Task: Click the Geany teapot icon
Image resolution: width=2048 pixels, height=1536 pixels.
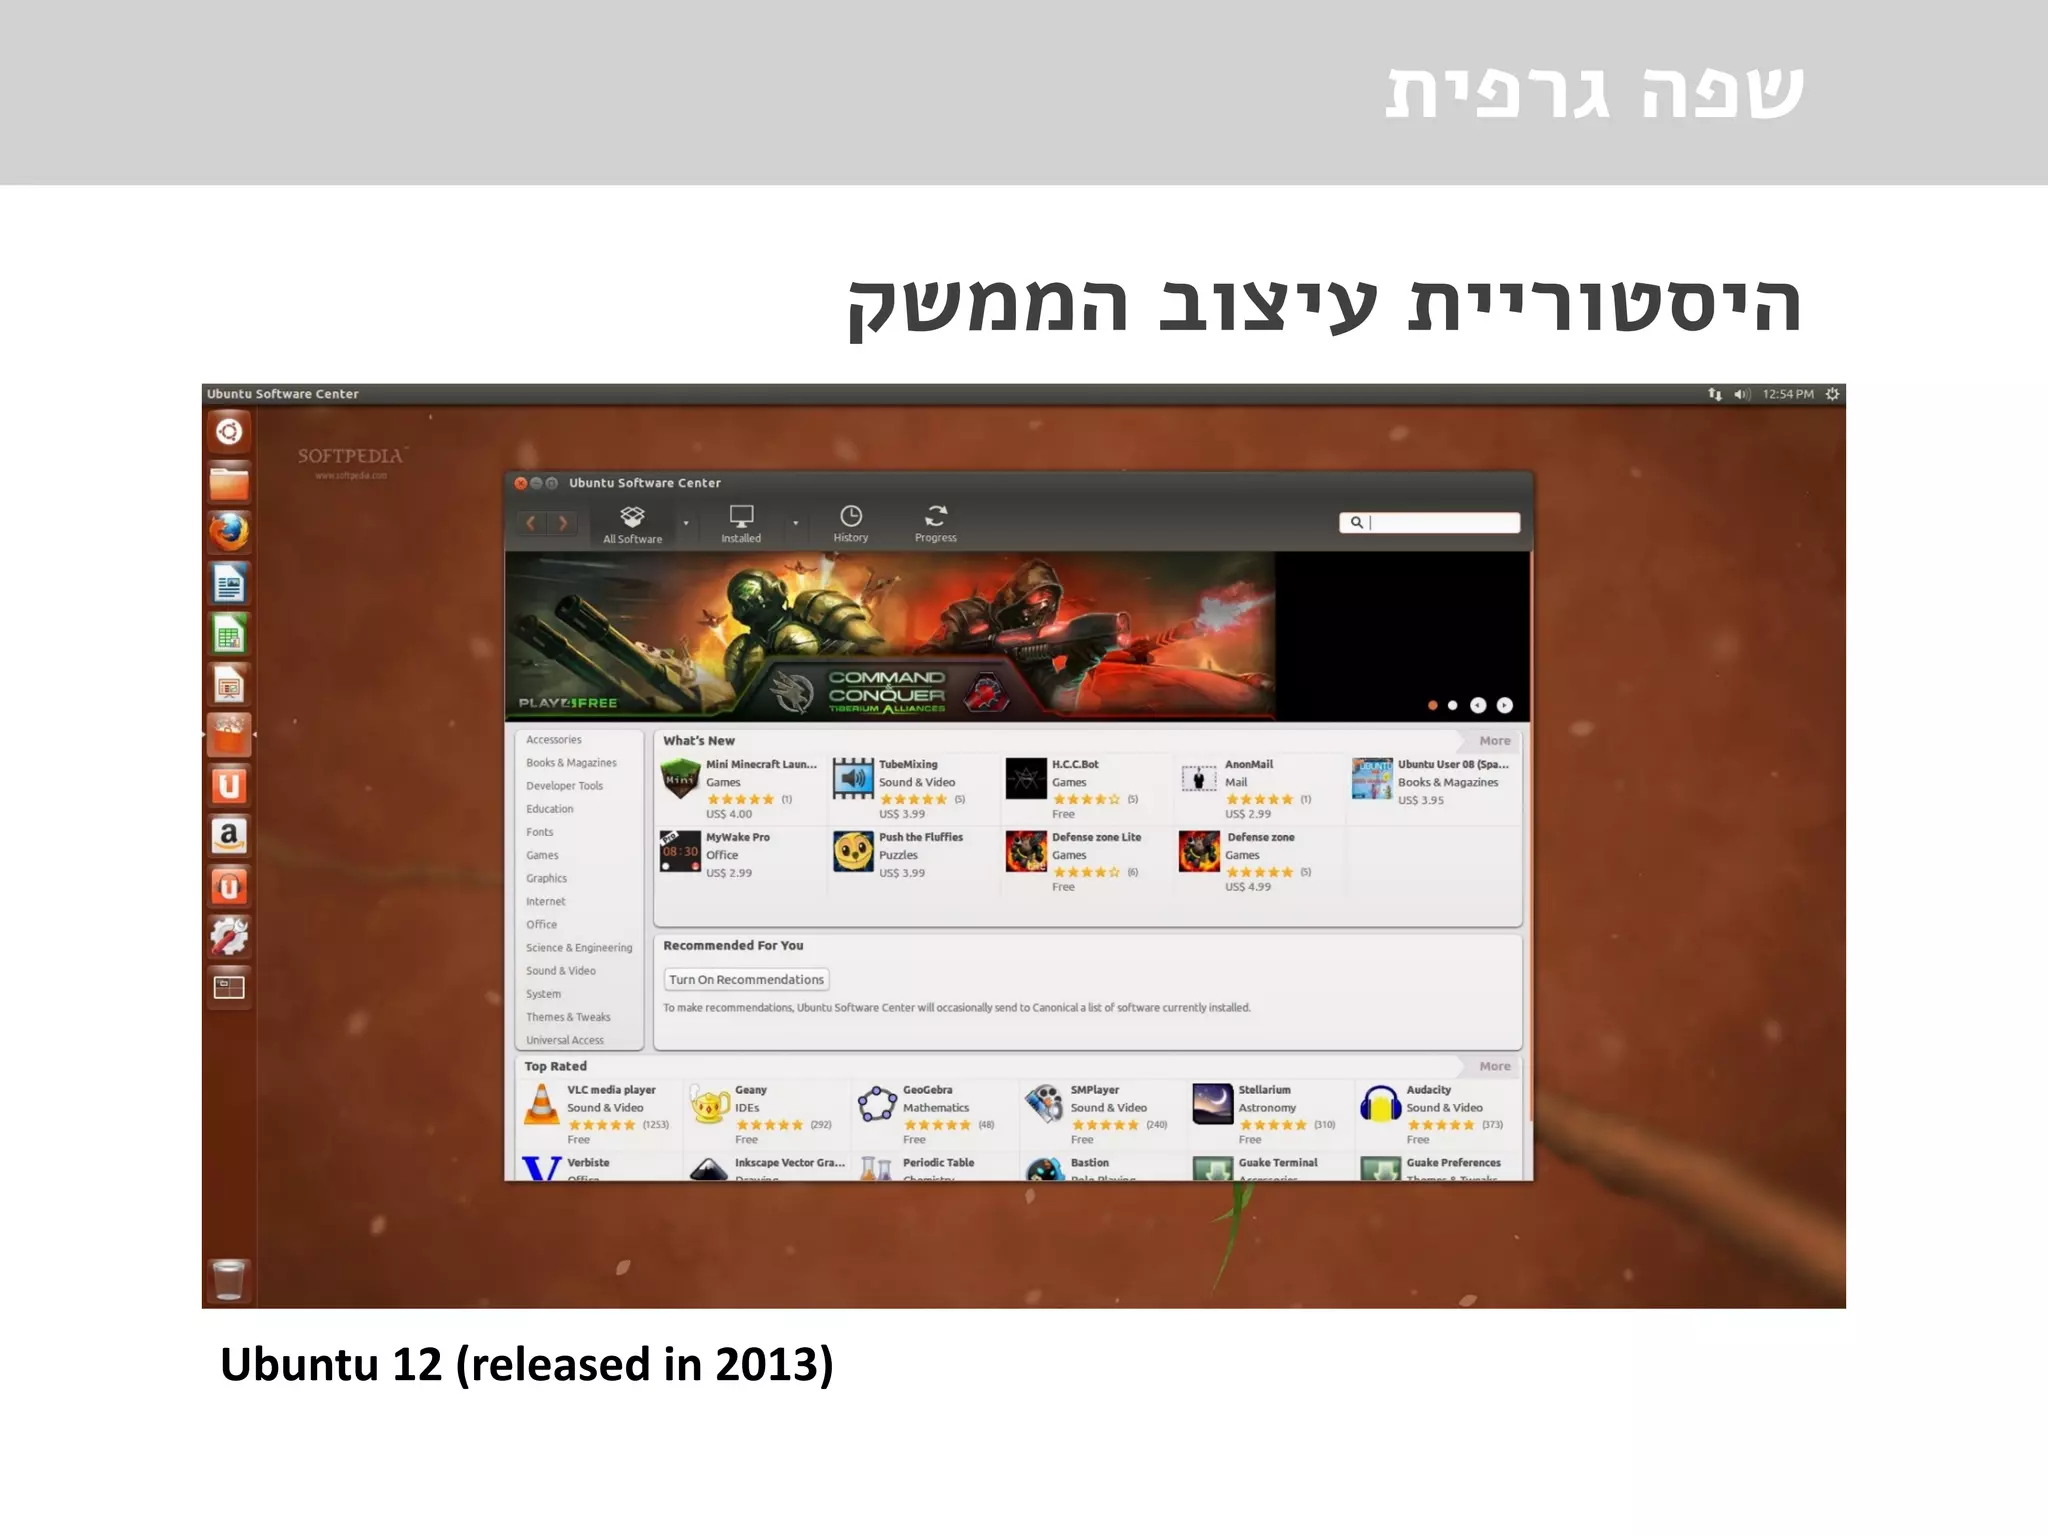Action: tap(709, 1104)
